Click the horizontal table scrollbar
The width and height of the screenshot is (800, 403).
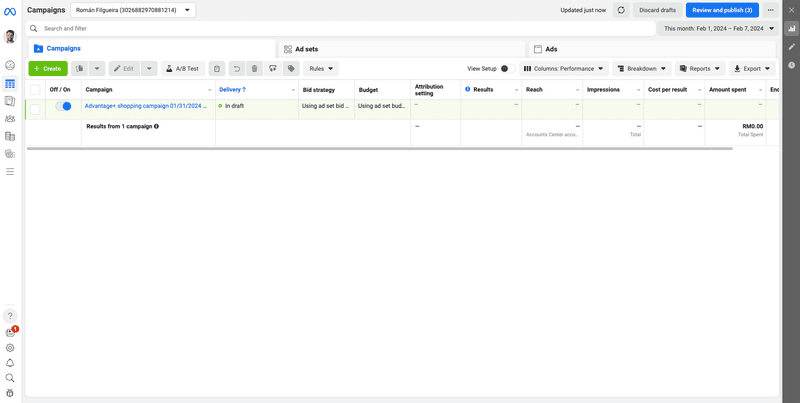point(380,148)
